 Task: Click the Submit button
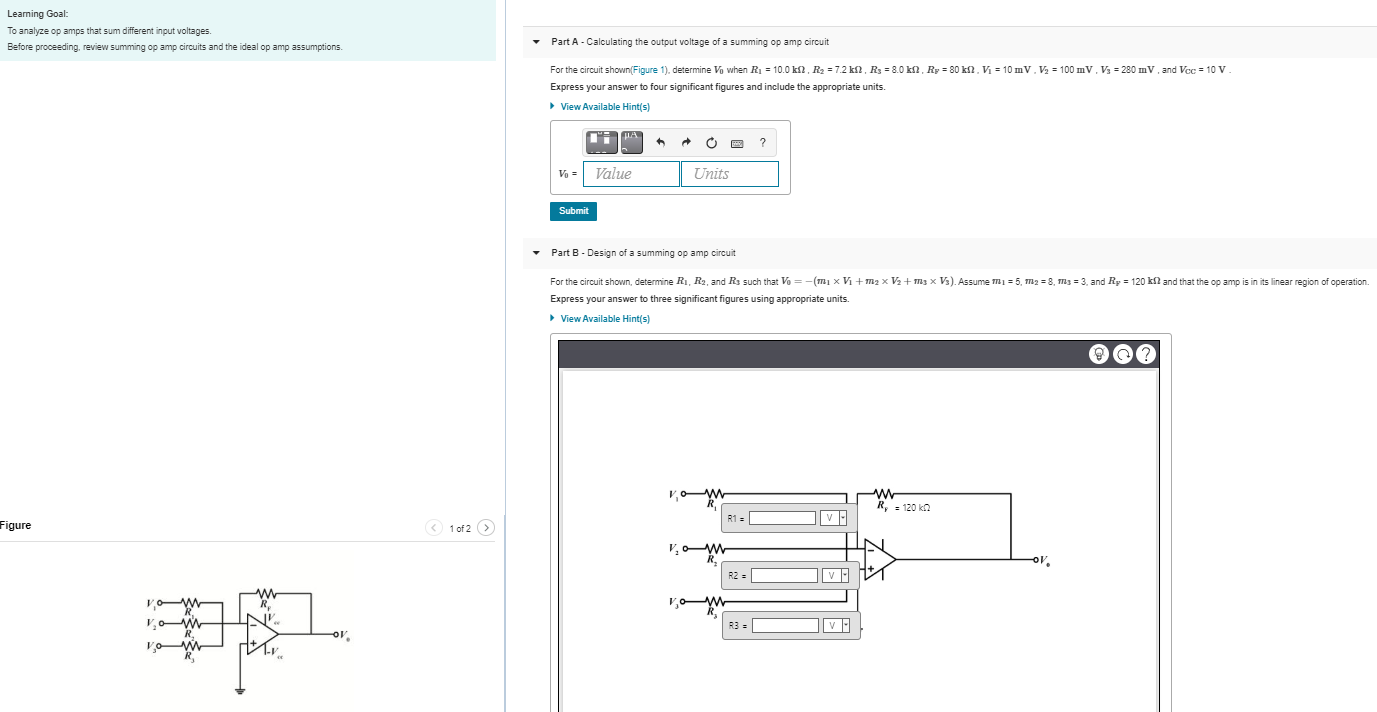coord(572,211)
